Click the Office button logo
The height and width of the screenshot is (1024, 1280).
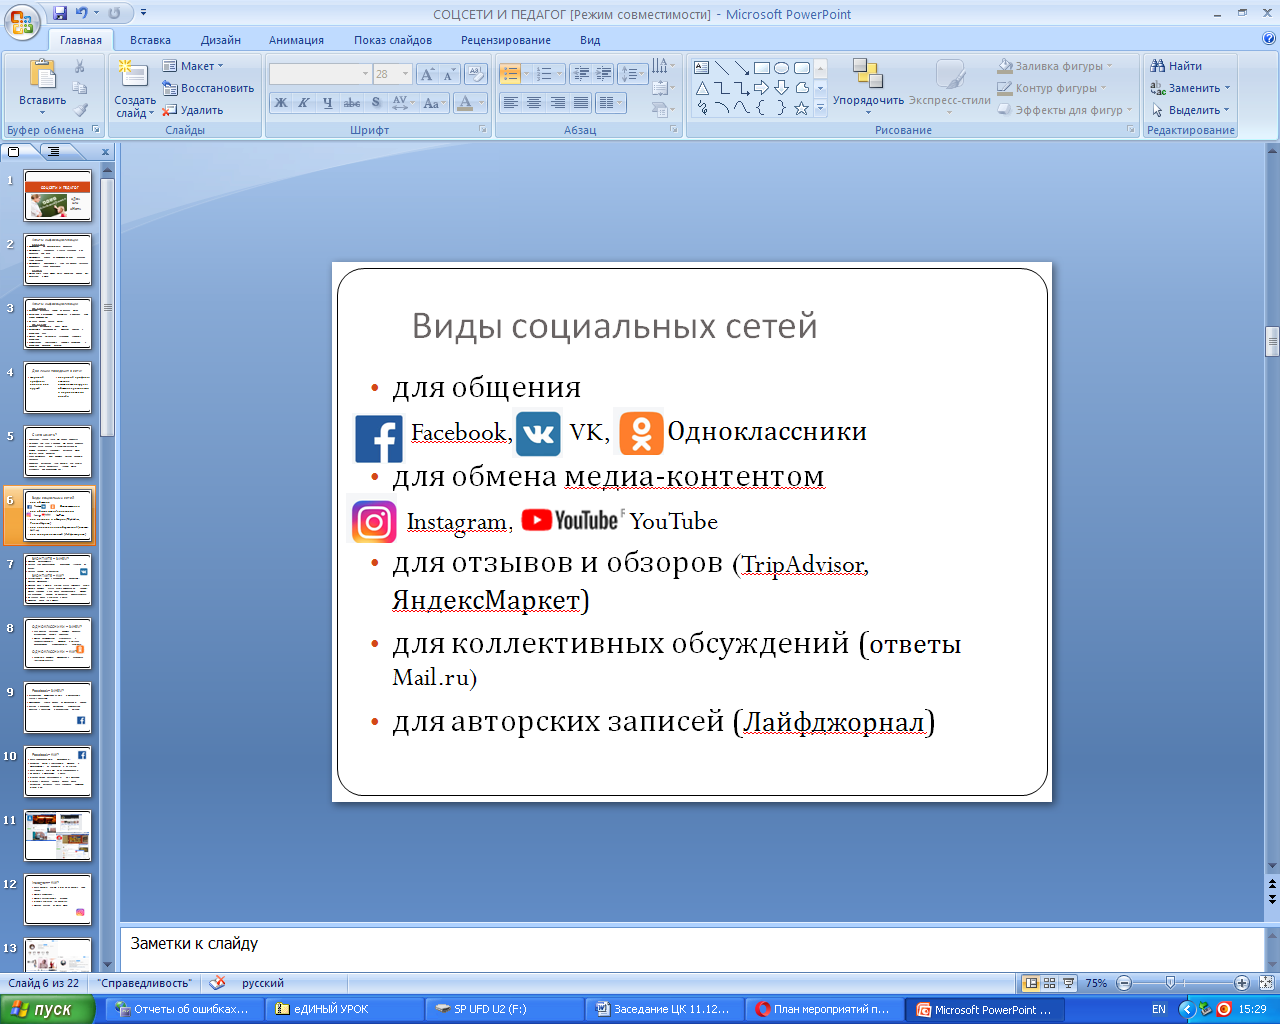coord(22,21)
